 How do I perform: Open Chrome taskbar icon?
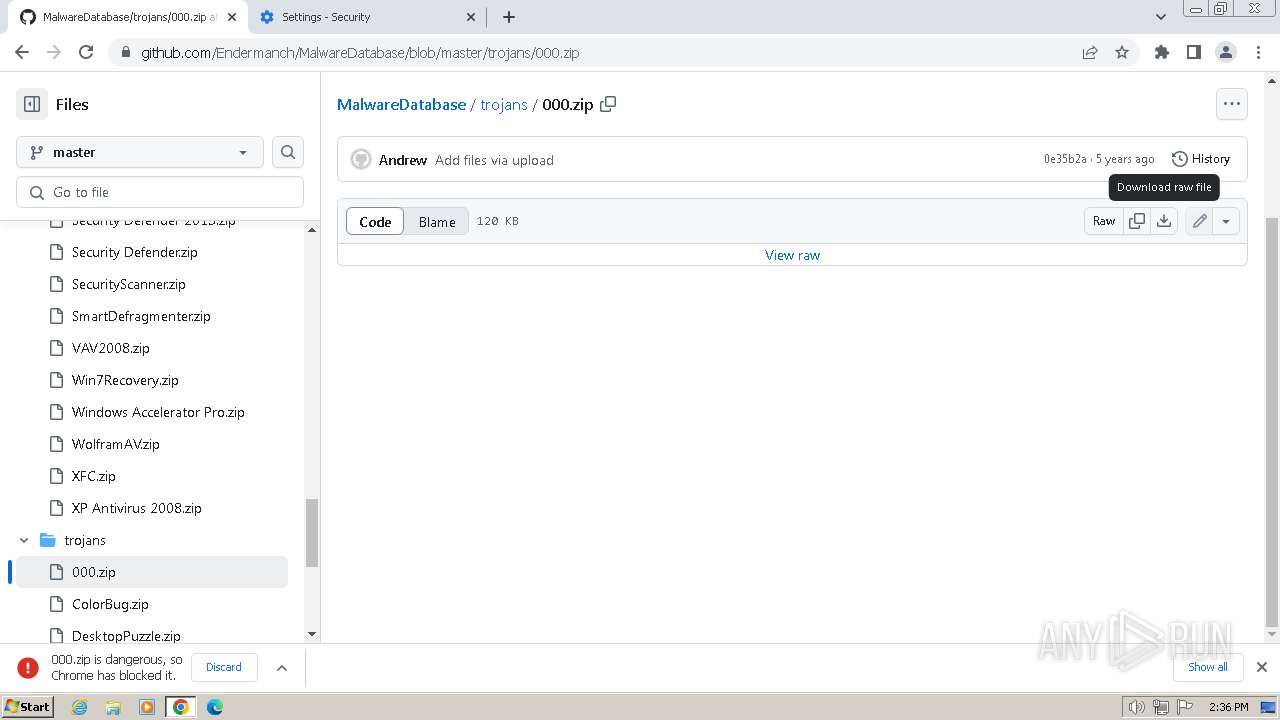click(x=181, y=707)
